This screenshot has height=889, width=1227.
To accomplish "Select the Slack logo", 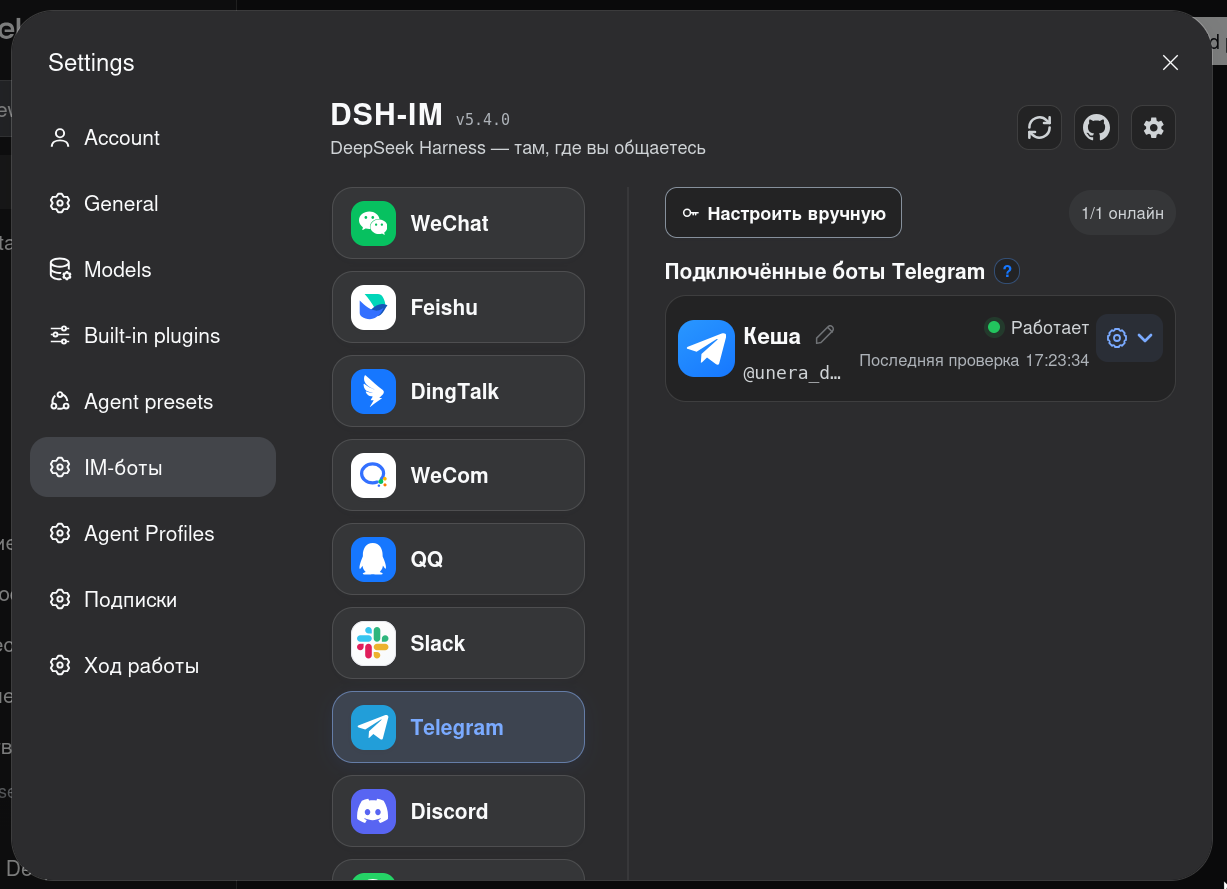I will tap(373, 643).
